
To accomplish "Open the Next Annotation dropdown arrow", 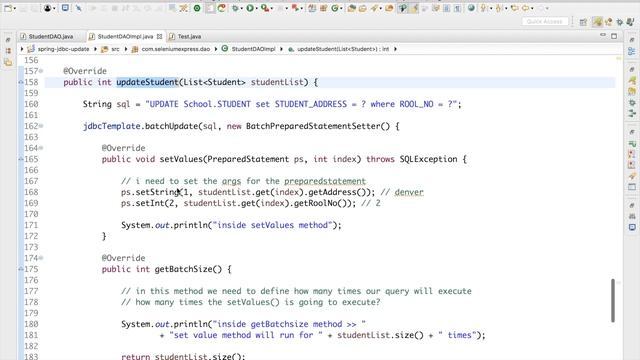I will 491,9.
